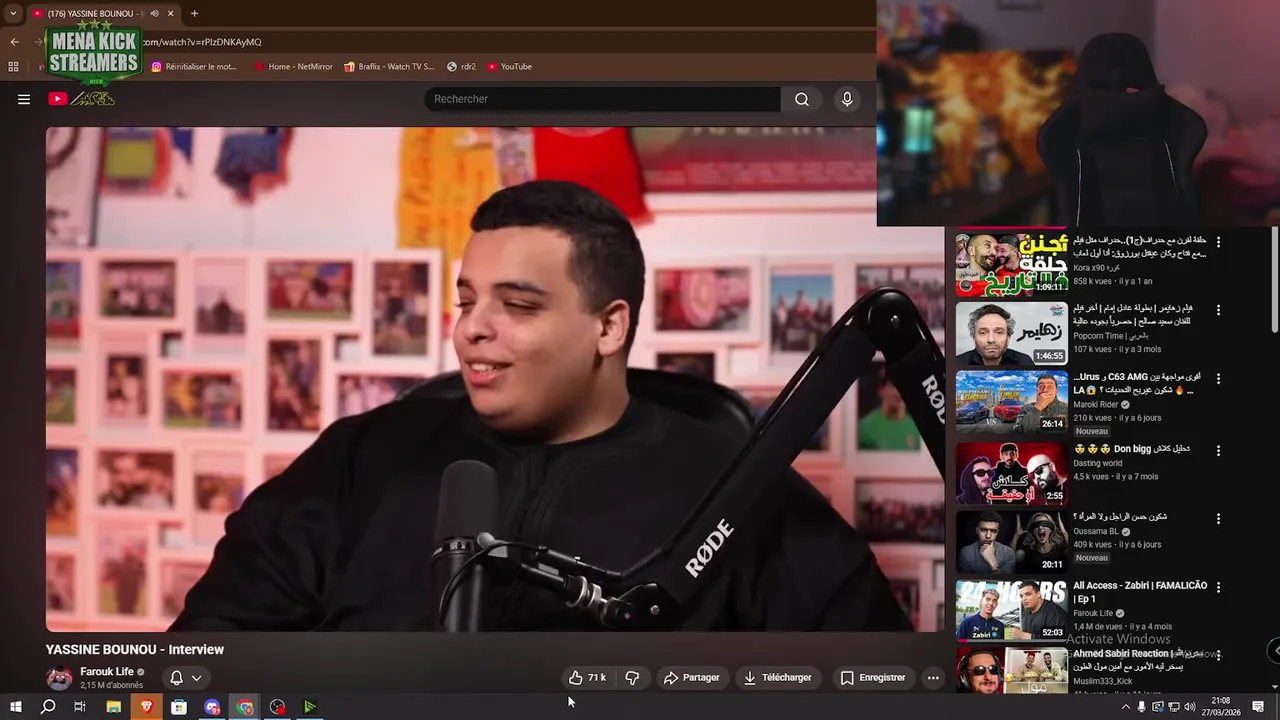Play the Oussama BL 20:11 video thumbnail

point(1011,542)
